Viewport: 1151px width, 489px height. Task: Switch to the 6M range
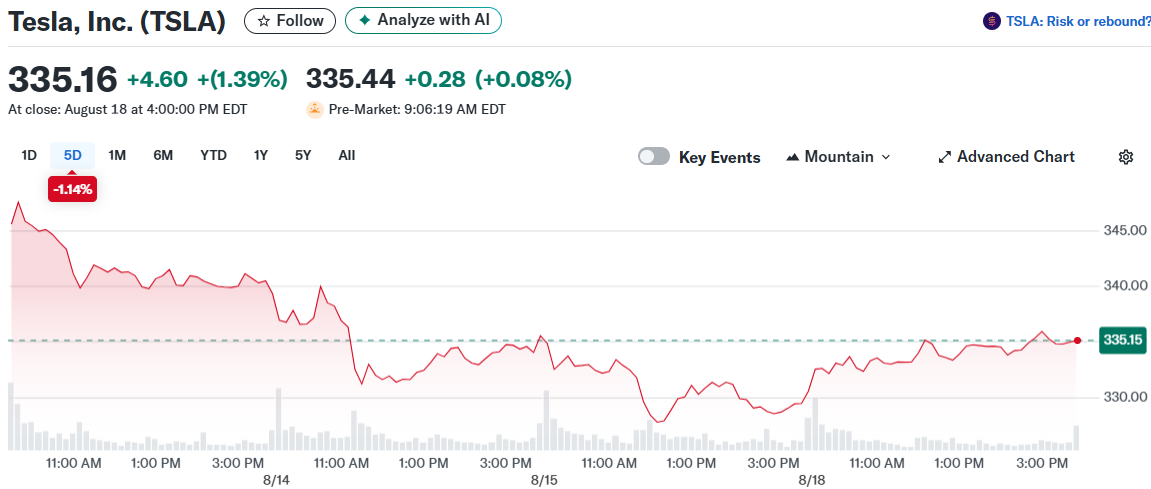pos(163,155)
